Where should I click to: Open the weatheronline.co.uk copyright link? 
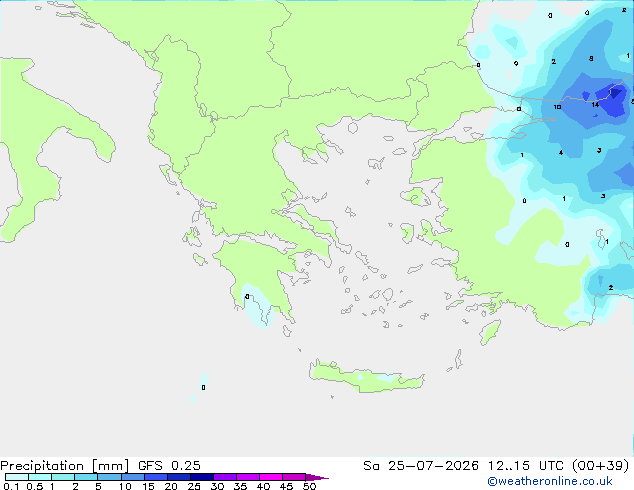click(549, 481)
